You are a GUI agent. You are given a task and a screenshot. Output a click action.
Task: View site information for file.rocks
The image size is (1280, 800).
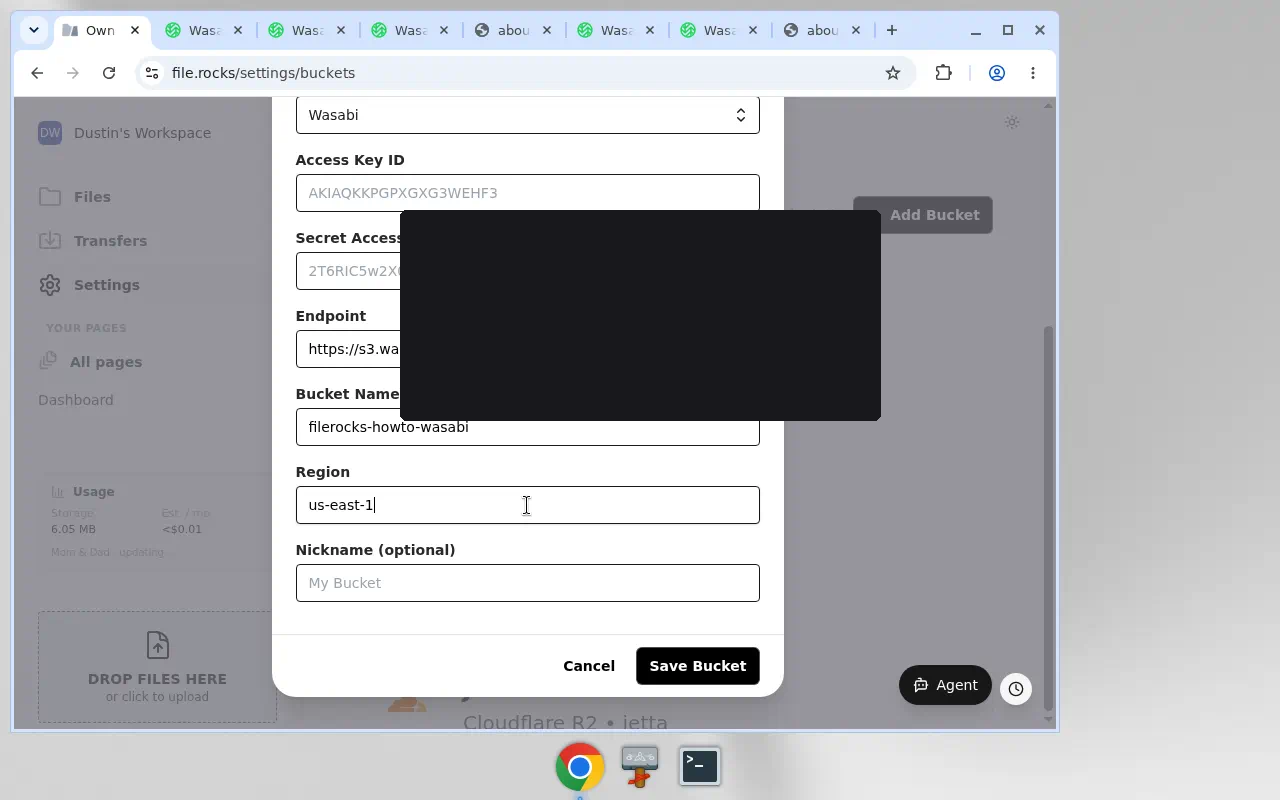coord(151,73)
